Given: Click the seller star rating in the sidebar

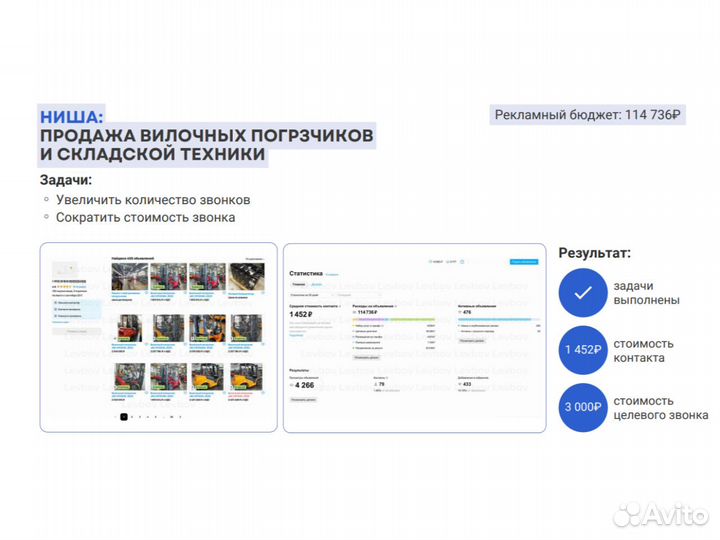Looking at the screenshot, I should 64,287.
